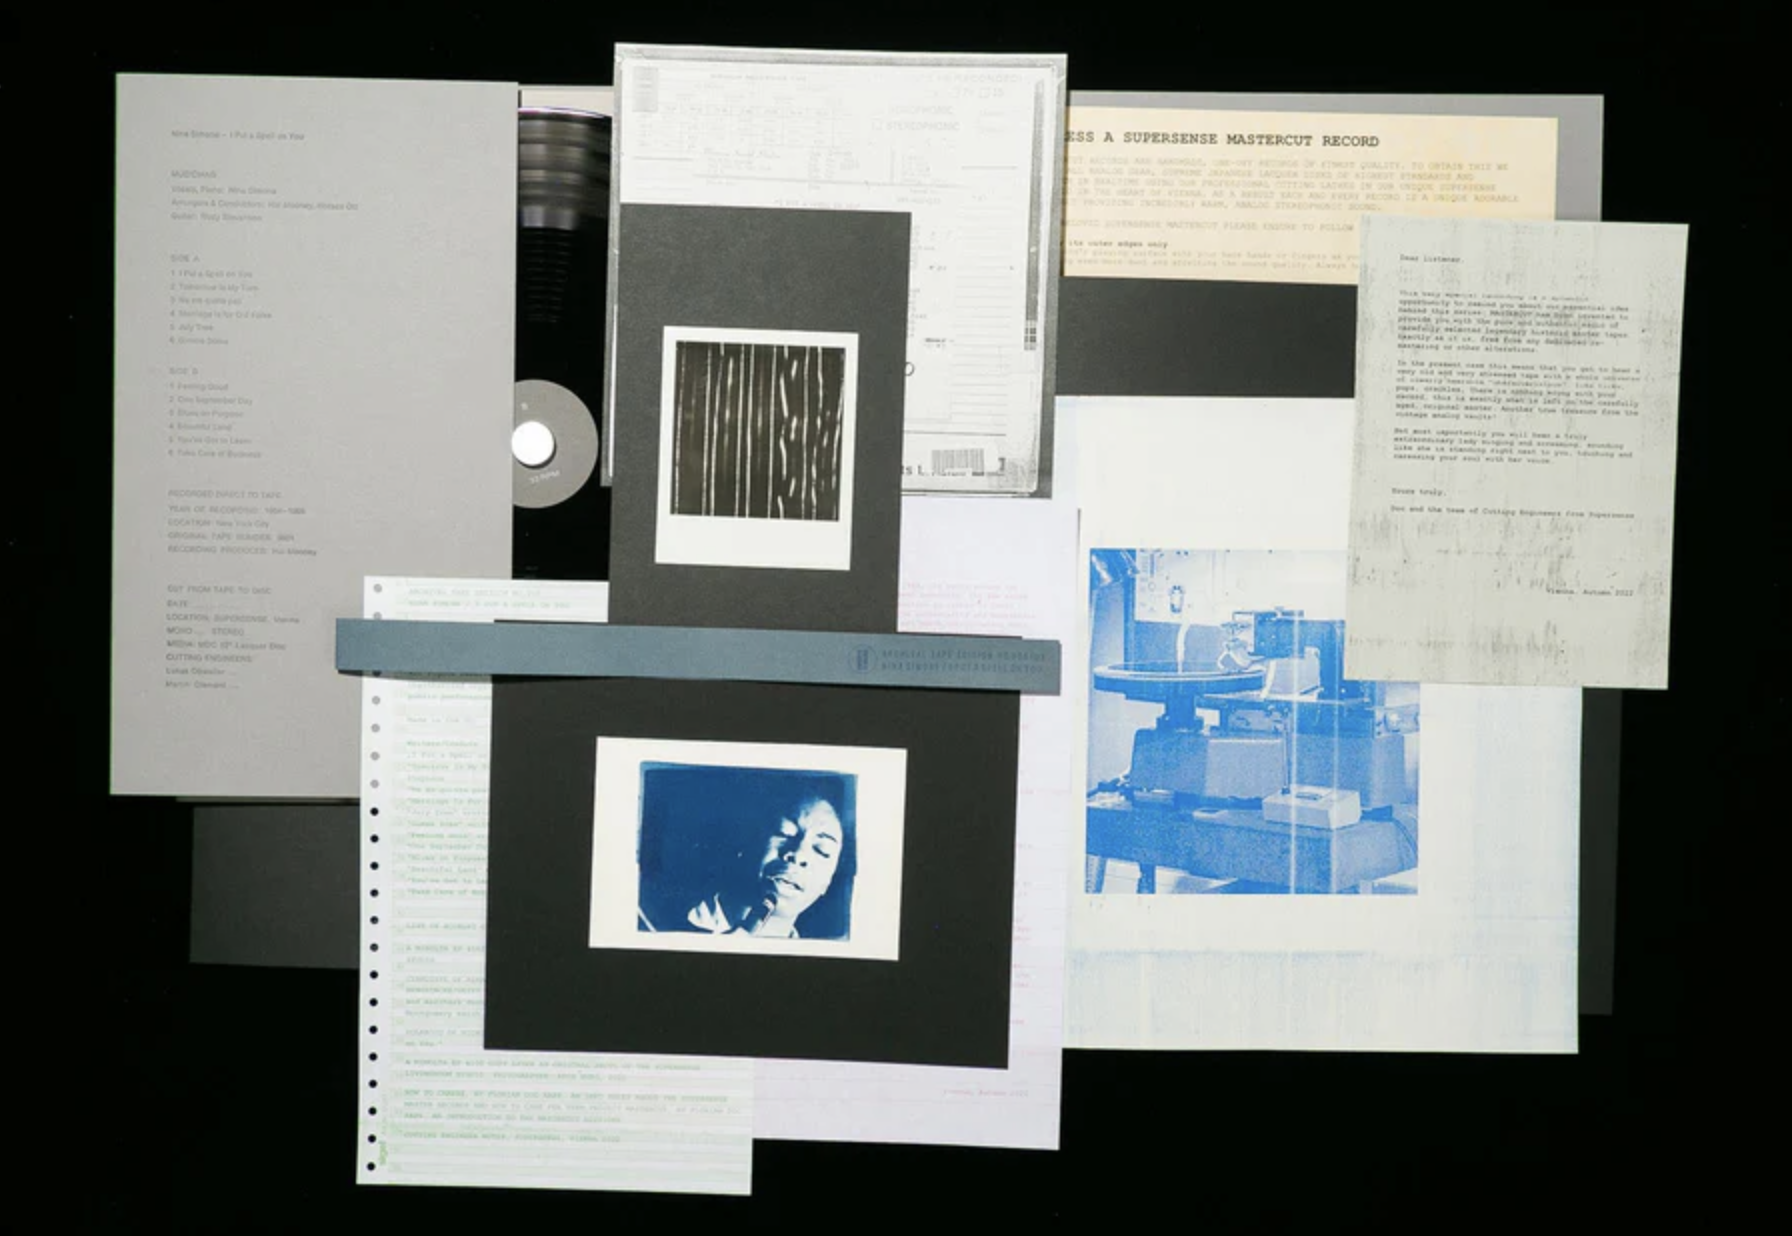Click the blue print of the cutting lathe
The height and width of the screenshot is (1236, 1792).
point(1252,720)
